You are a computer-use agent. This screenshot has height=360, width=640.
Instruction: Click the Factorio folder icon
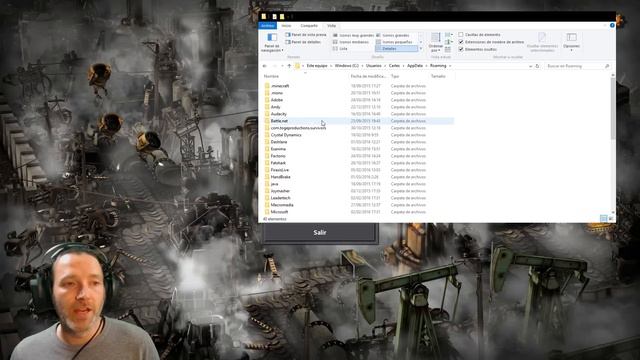point(267,156)
